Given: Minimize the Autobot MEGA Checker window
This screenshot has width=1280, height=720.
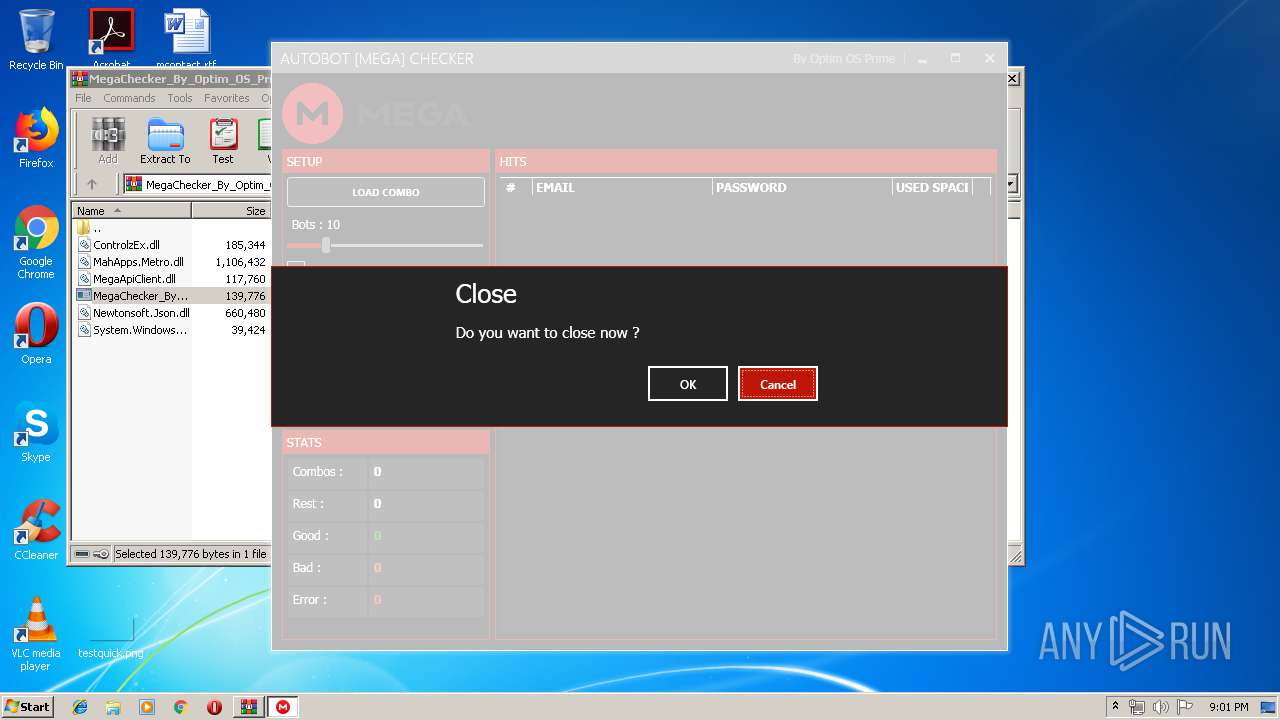Looking at the screenshot, I should coord(922,59).
